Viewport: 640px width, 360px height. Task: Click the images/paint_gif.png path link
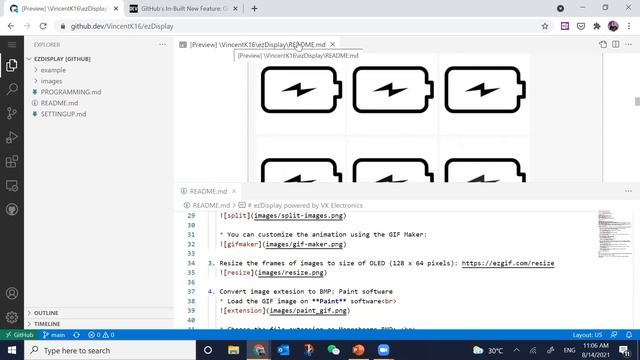pyautogui.click(x=308, y=311)
